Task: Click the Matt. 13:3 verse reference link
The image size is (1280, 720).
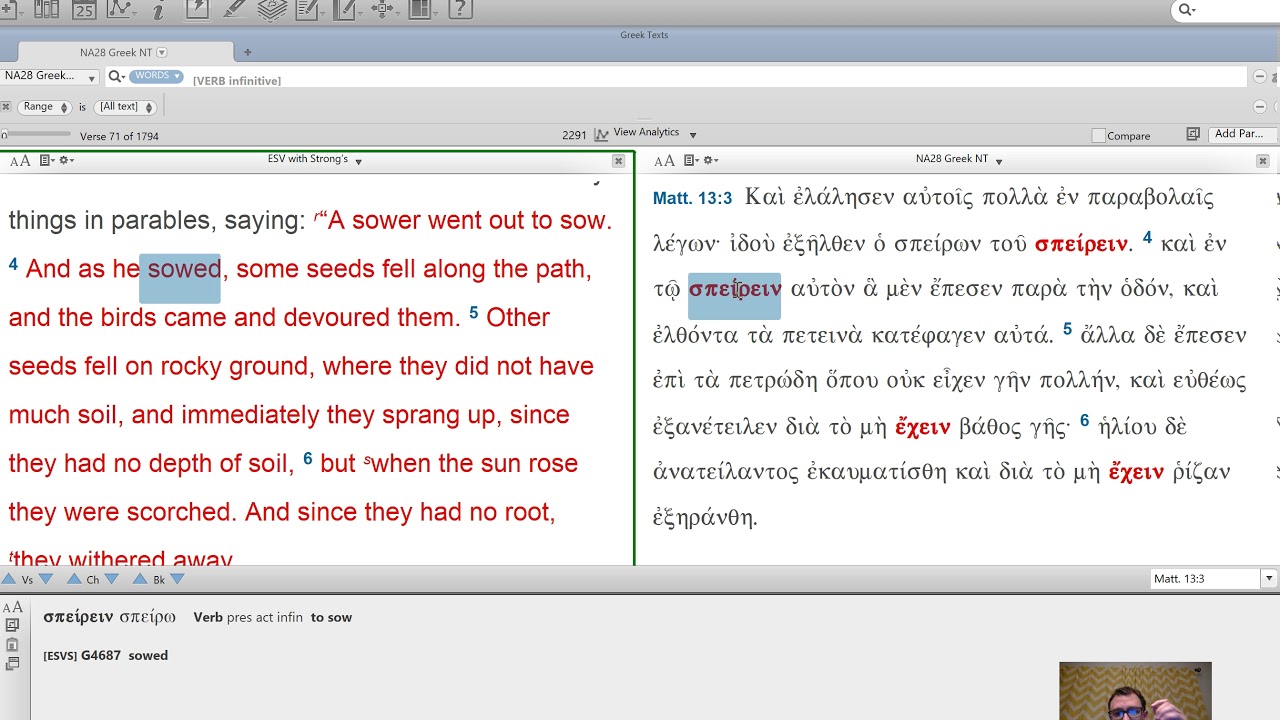Action: [692, 198]
